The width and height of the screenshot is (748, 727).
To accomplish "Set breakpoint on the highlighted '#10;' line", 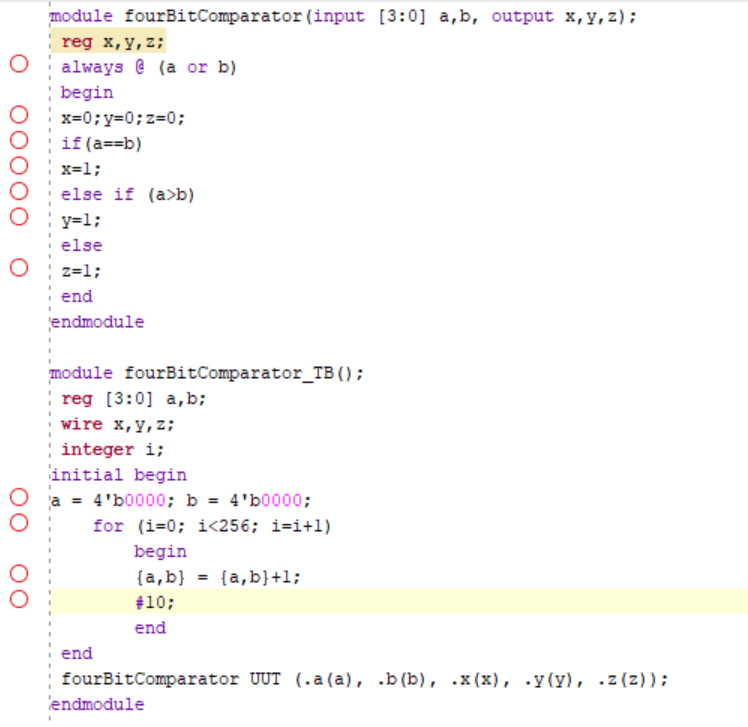I will [x=18, y=602].
